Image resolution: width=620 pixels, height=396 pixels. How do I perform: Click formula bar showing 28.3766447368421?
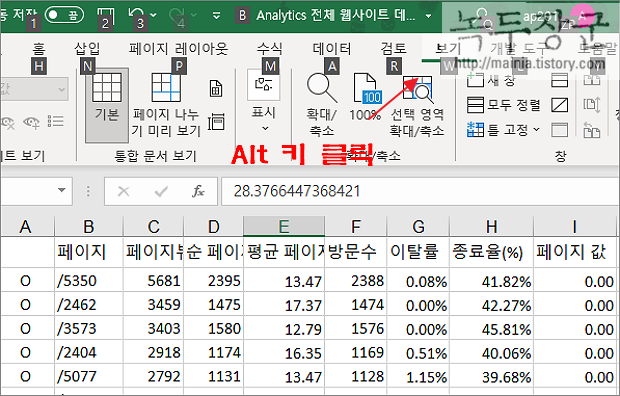[420, 191]
